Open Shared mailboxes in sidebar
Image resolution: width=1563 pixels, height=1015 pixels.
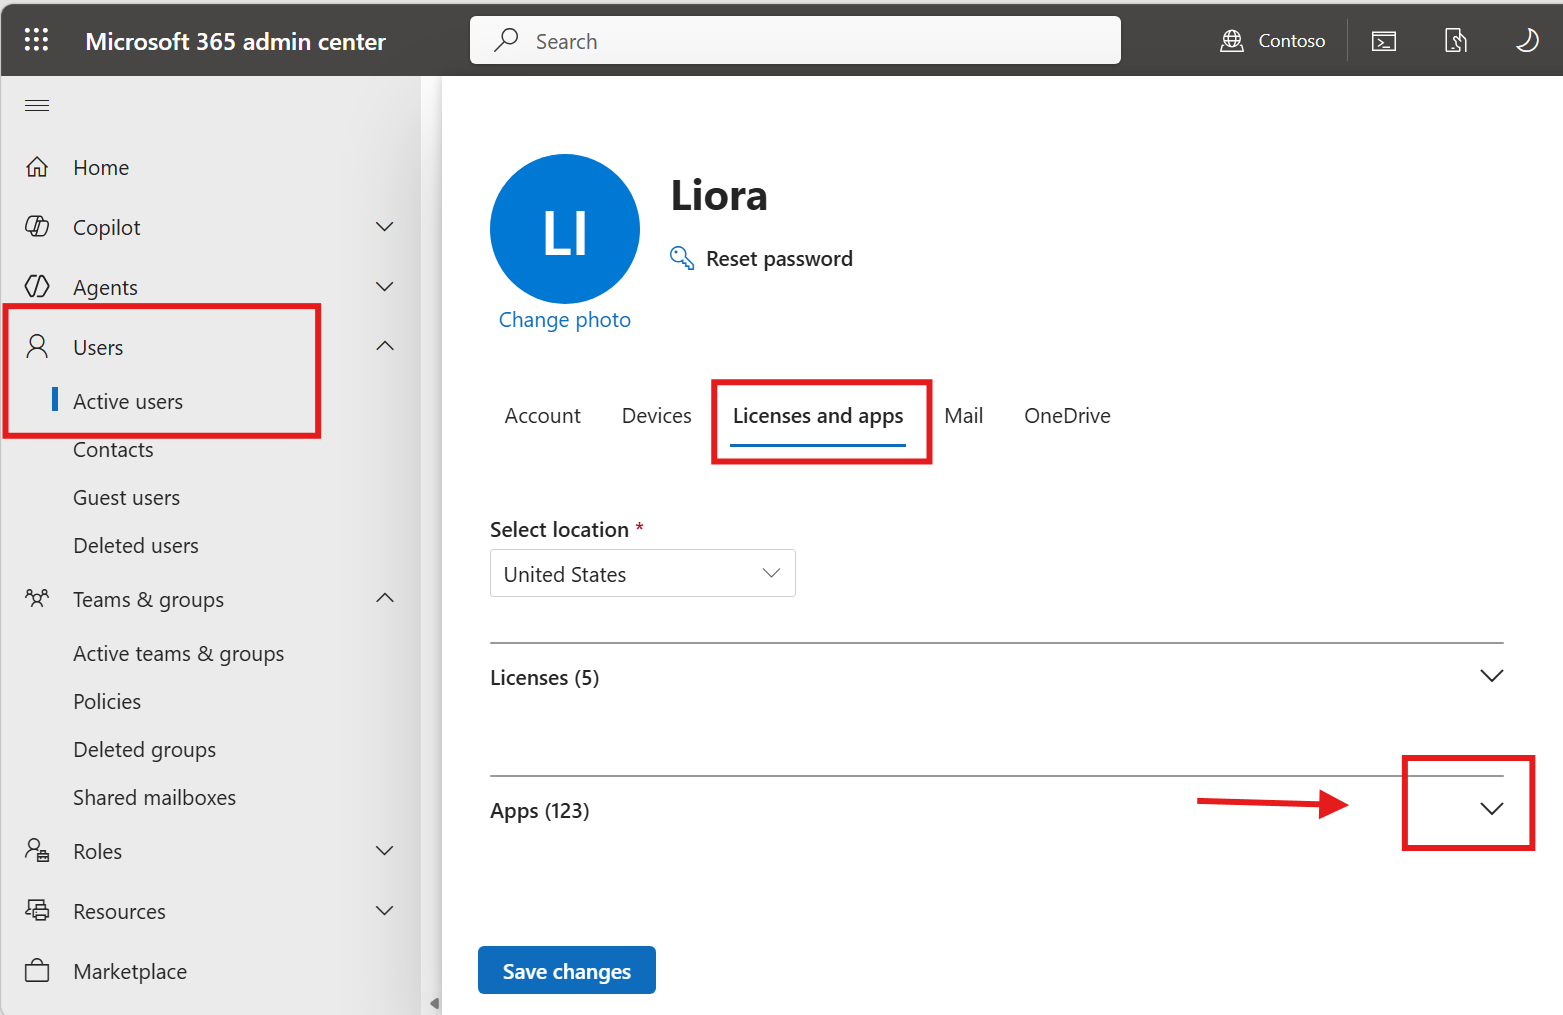tap(155, 797)
